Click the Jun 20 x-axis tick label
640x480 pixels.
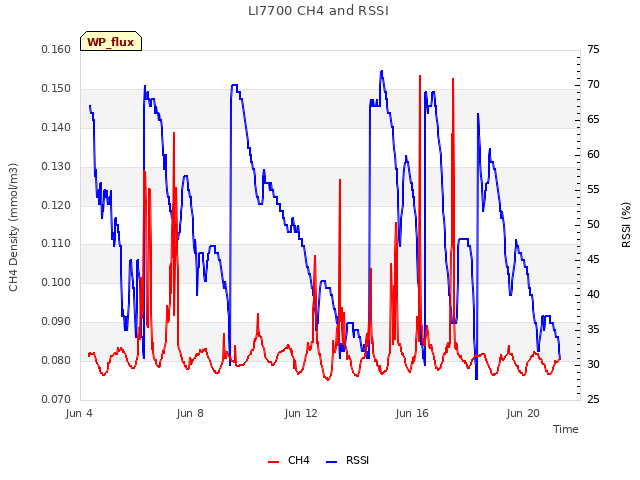[x=523, y=413]
